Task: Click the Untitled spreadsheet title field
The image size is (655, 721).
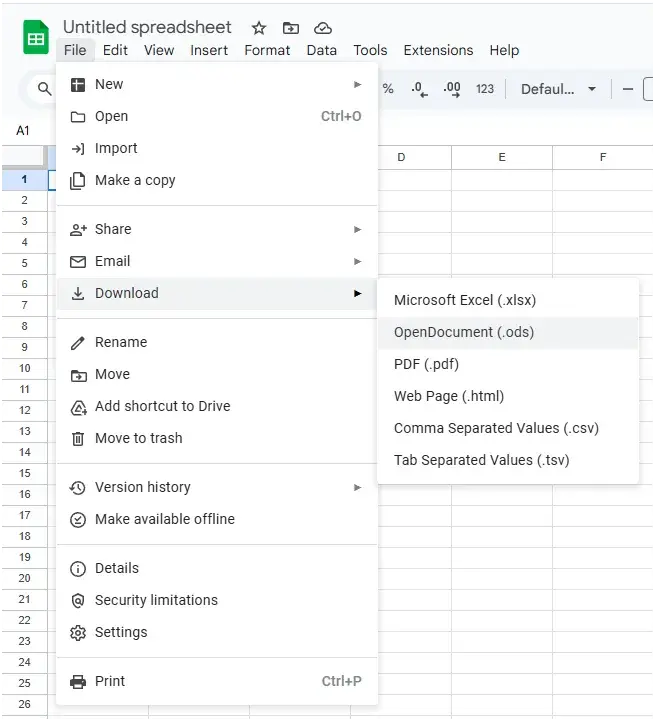Action: 147,27
